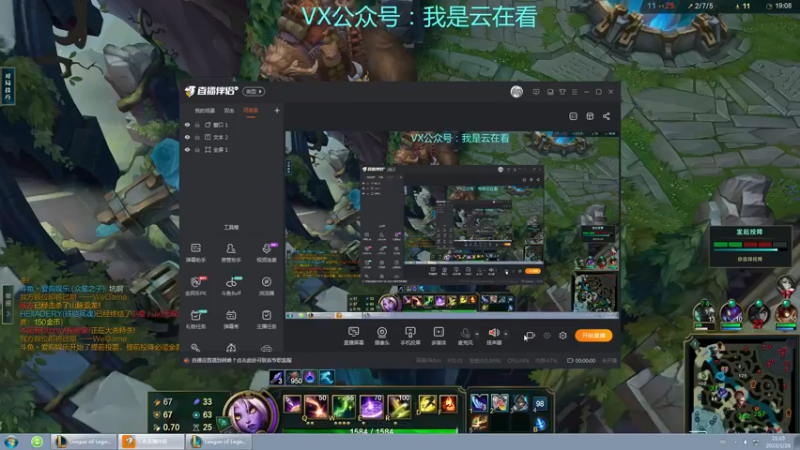Open the 主播任务 streamer task tool
The image size is (800, 450).
(x=266, y=319)
